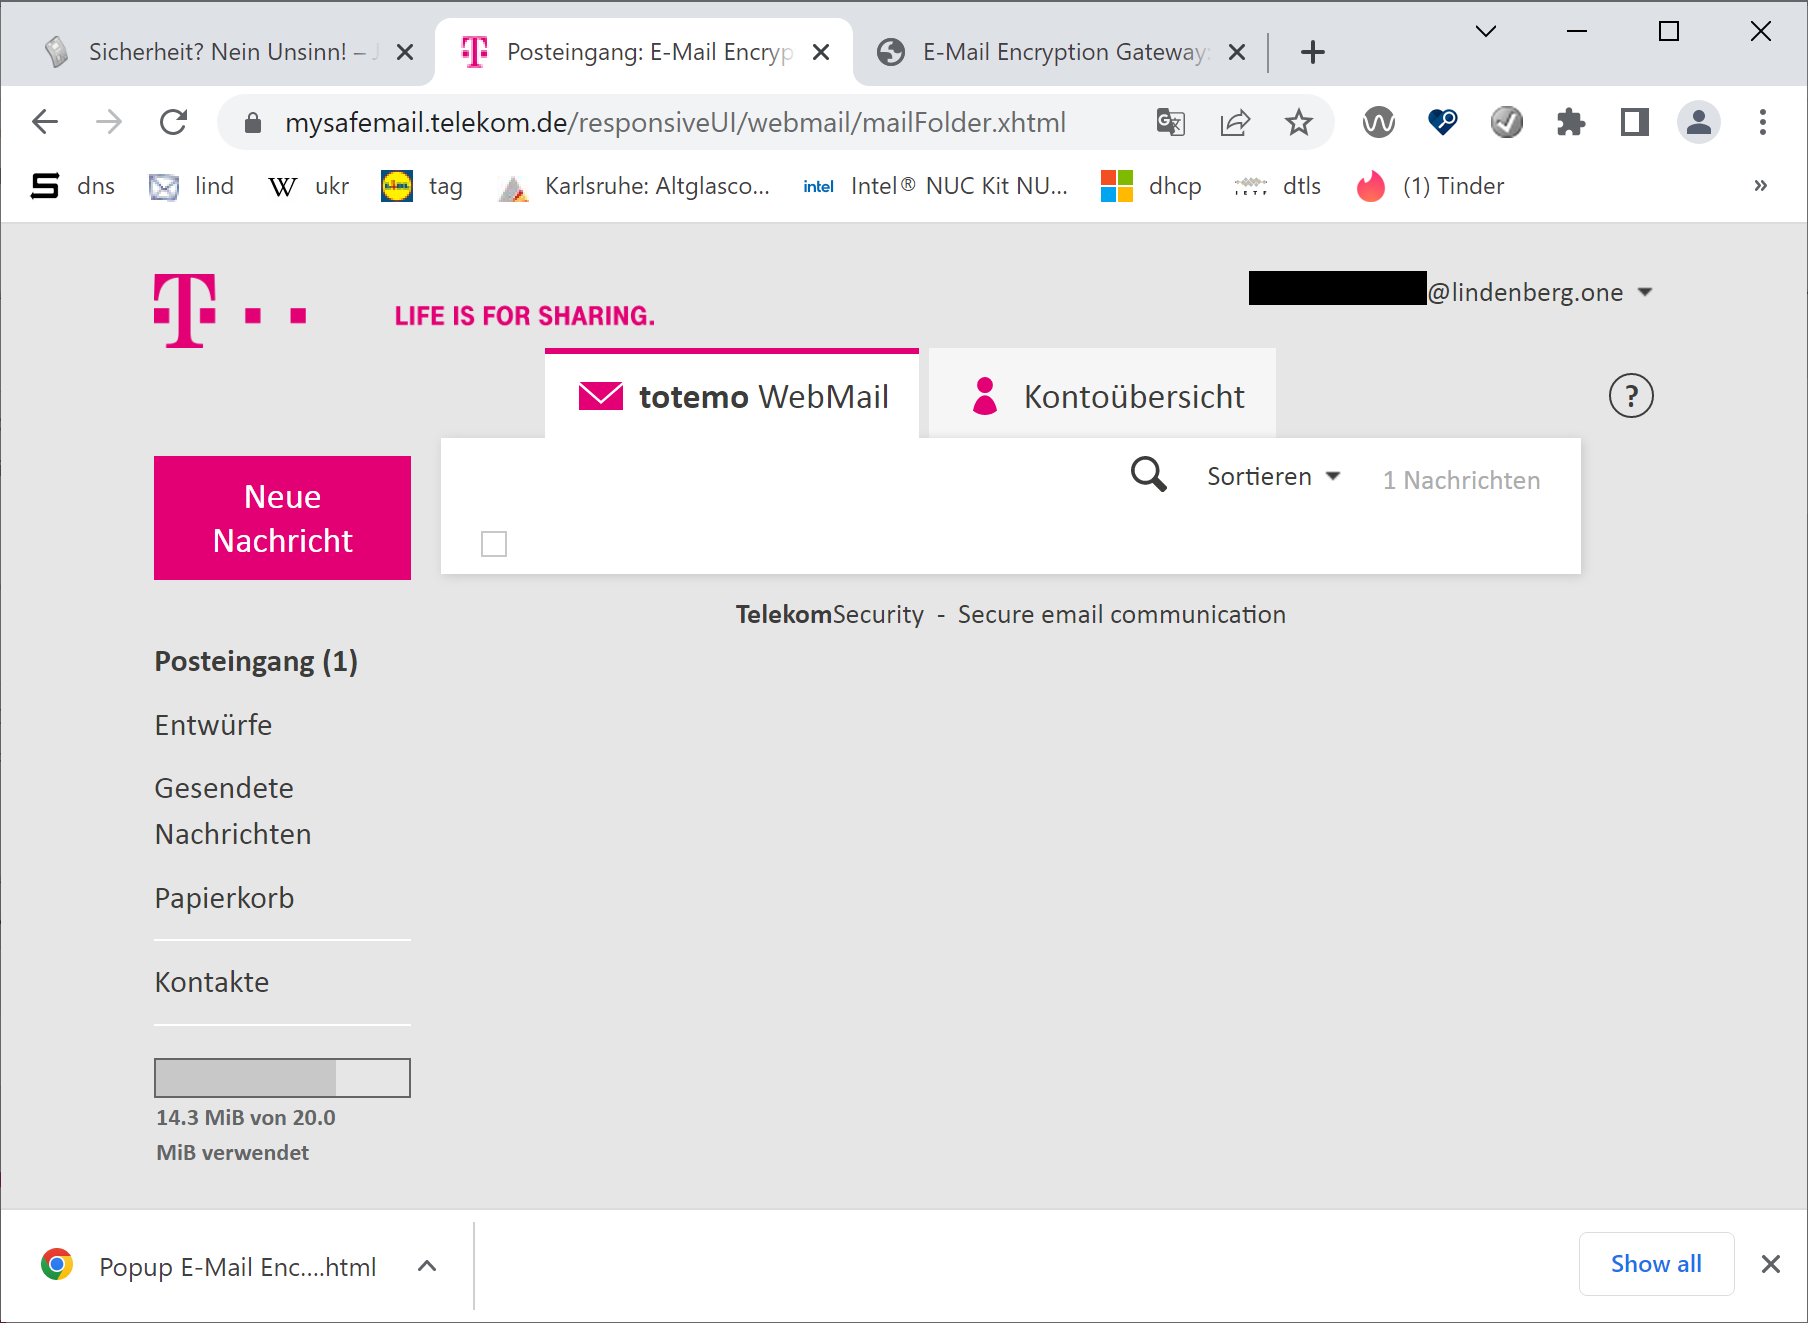Click the search magnifier in the mail list
This screenshot has width=1808, height=1323.
click(x=1148, y=474)
